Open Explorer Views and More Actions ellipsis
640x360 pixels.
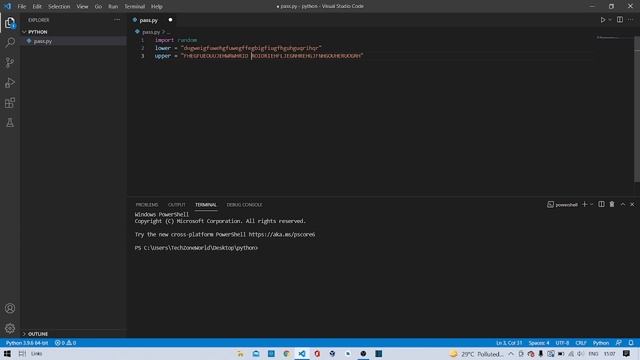pos(117,20)
